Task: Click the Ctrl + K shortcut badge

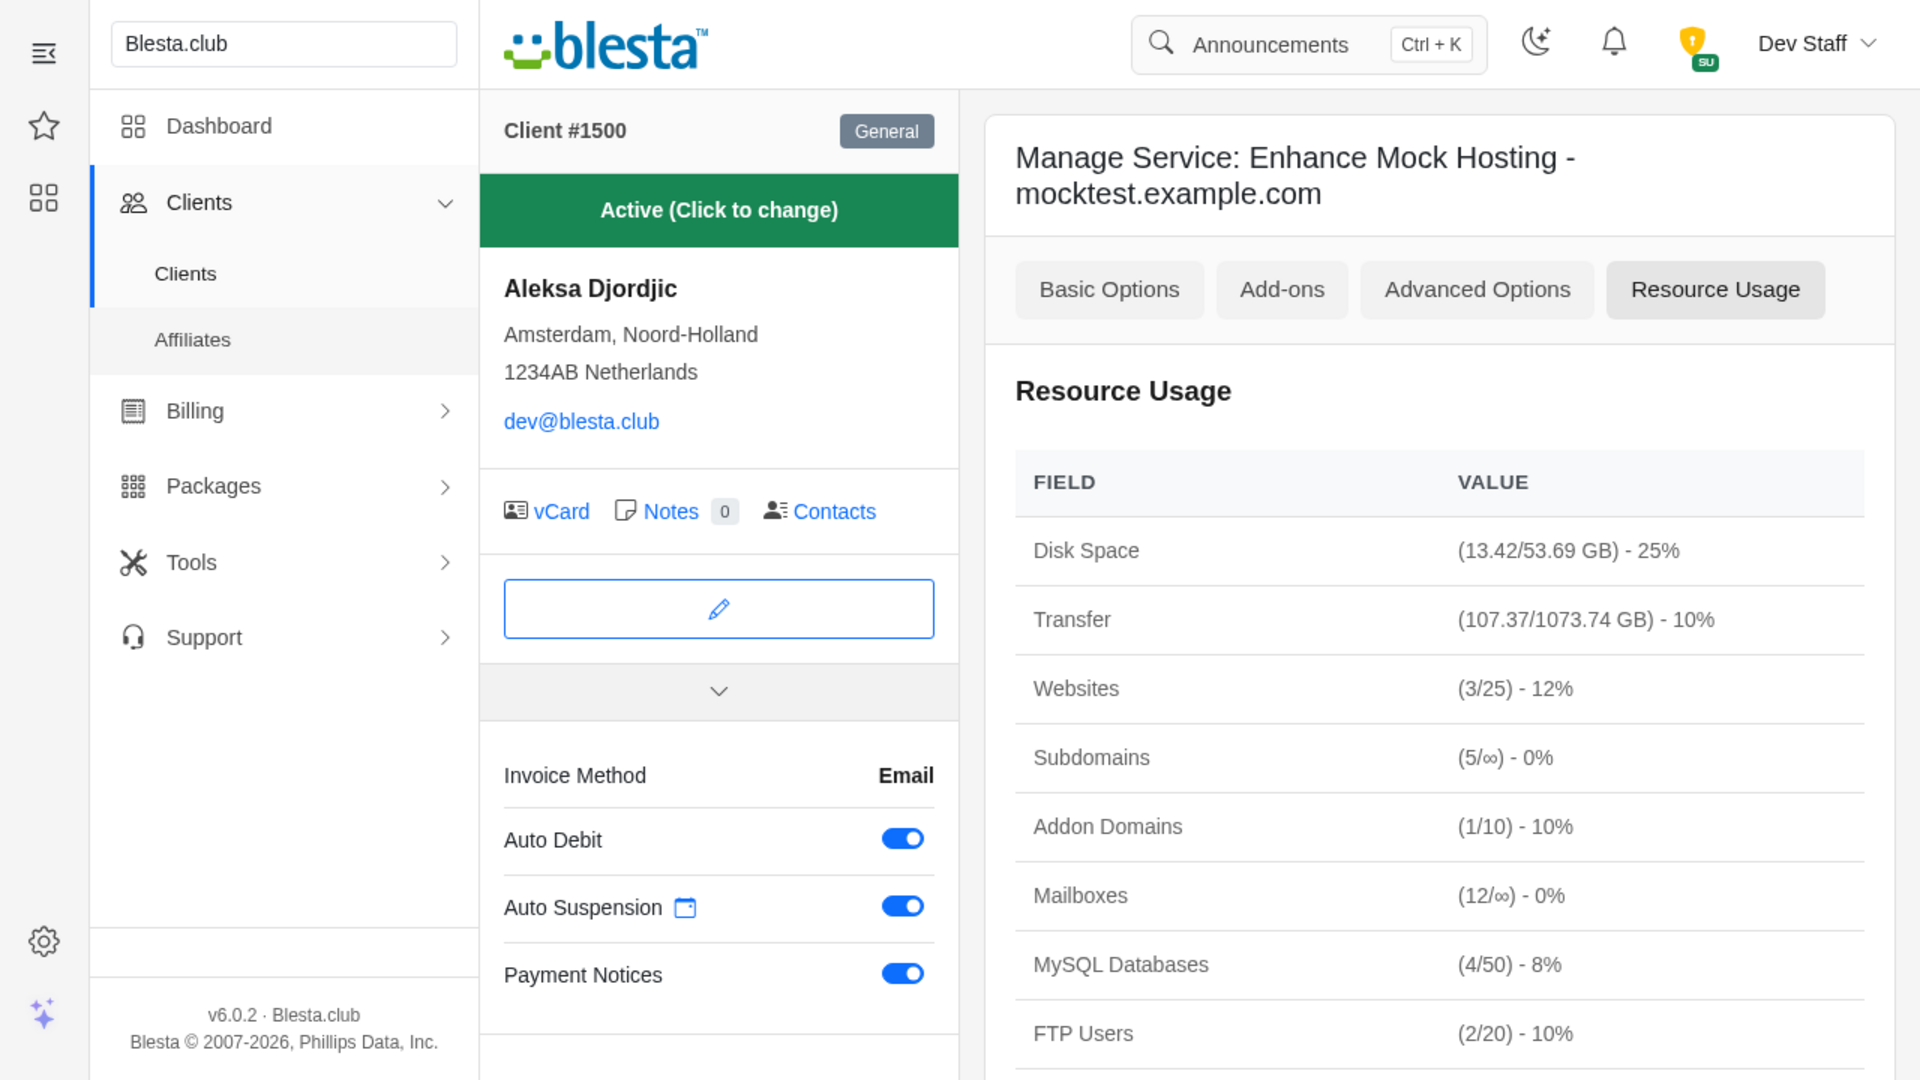Action: click(x=1431, y=45)
